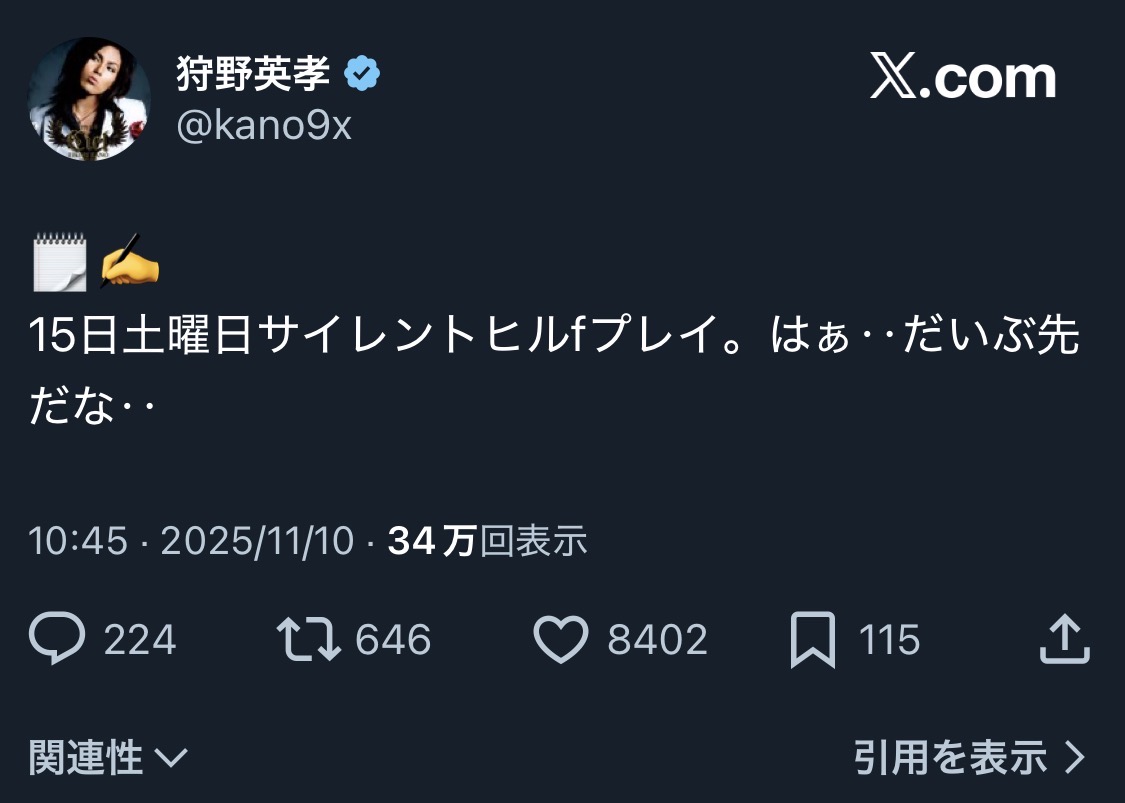Click the 8402 likes count
1125x803 pixels.
(657, 640)
